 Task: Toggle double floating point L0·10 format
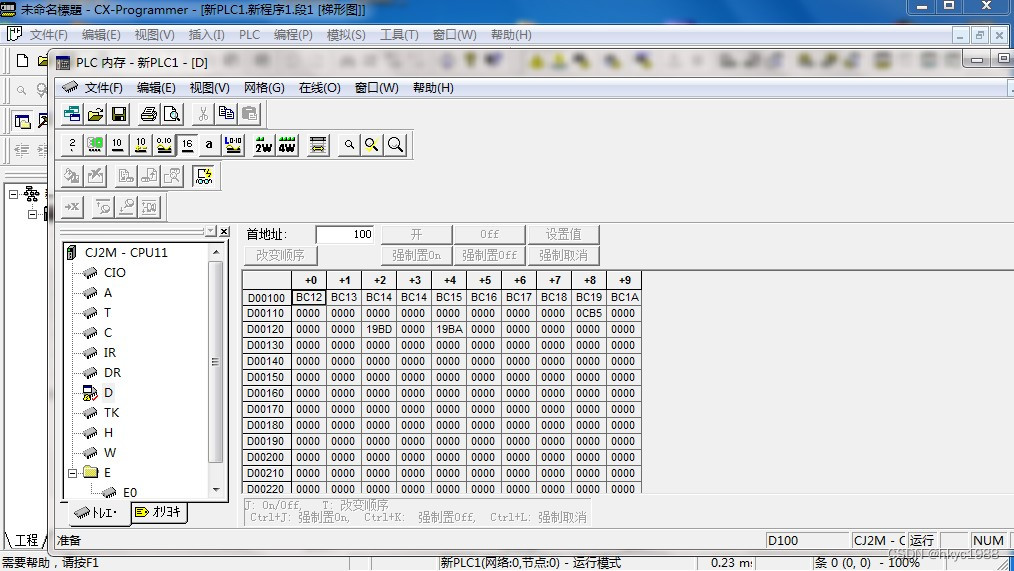233,145
